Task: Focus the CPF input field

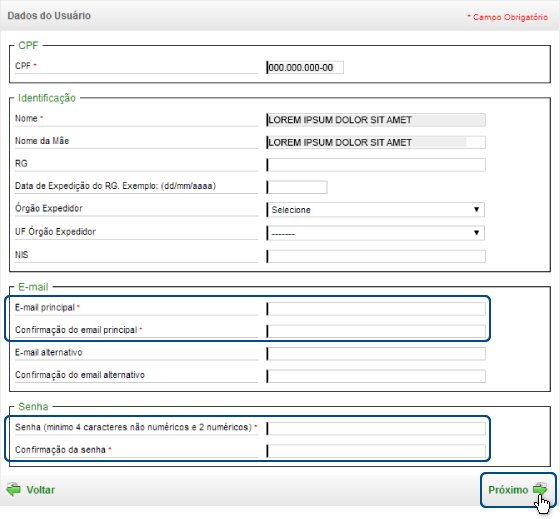Action: [x=305, y=68]
